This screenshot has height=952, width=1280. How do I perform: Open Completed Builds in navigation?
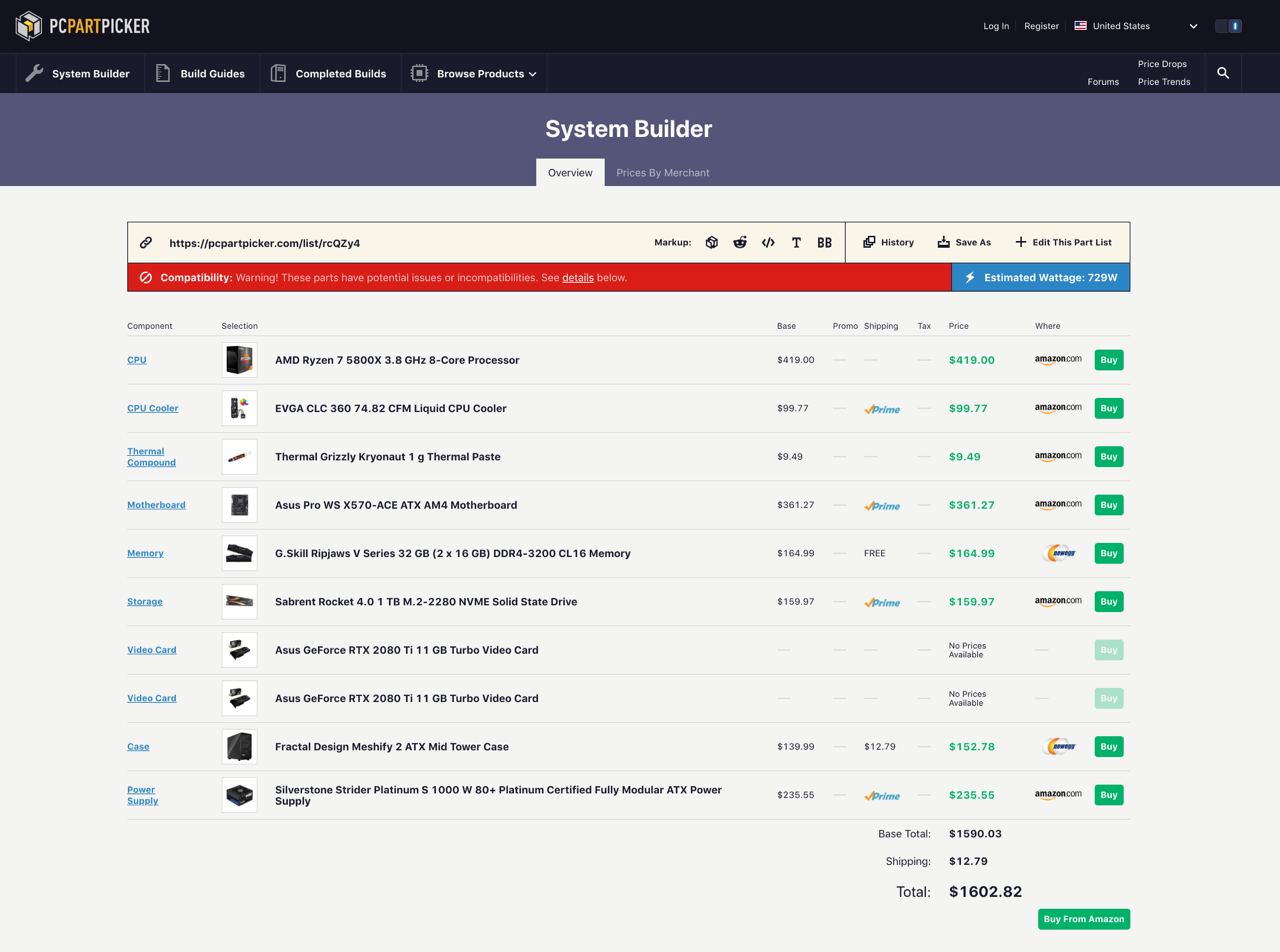(x=329, y=73)
